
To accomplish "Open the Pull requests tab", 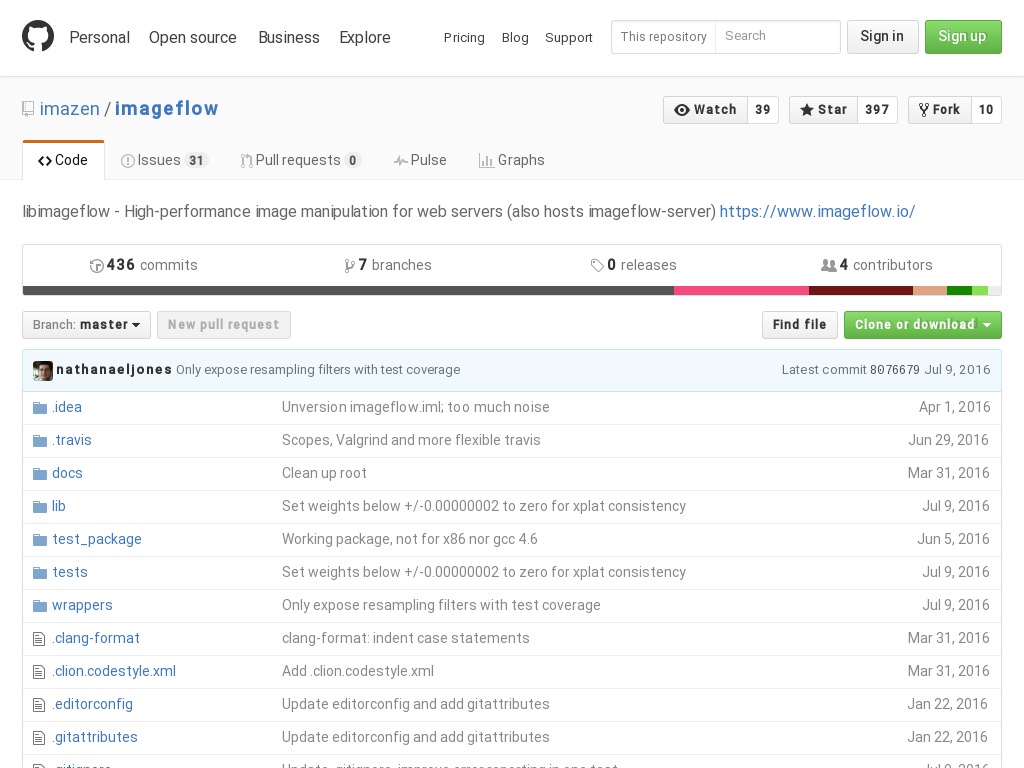I will point(300,160).
